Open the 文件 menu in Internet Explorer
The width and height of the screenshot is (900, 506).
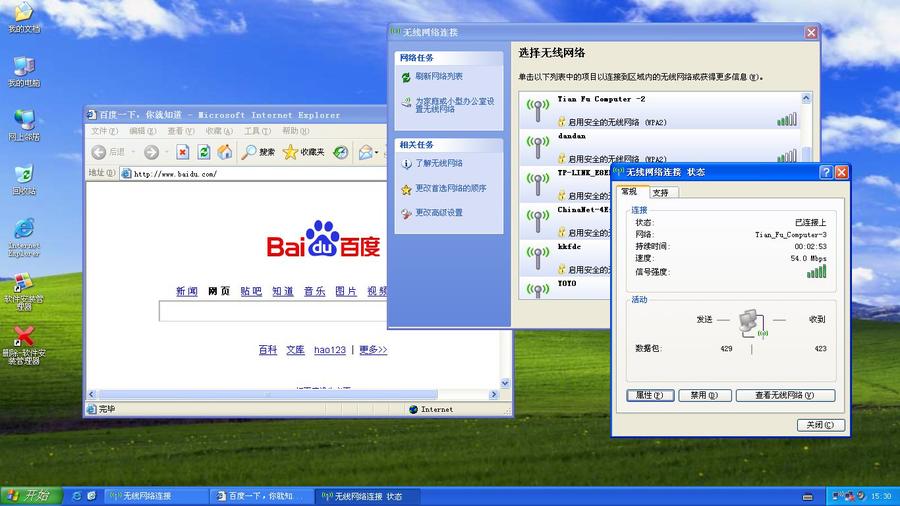click(x=104, y=131)
